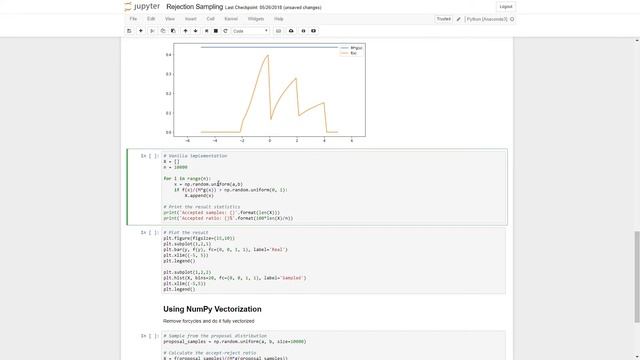The image size is (640, 360).
Task: Open the Kernel menu
Action: point(231,19)
